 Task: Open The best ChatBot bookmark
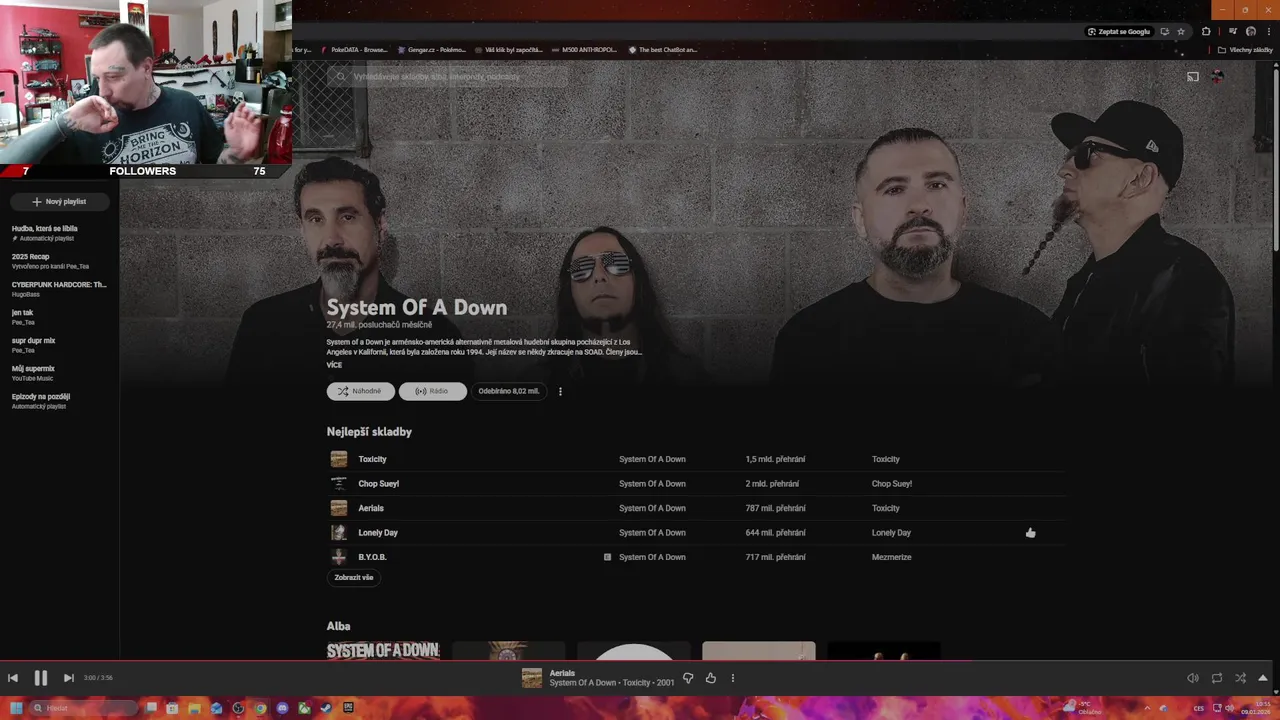pos(662,49)
